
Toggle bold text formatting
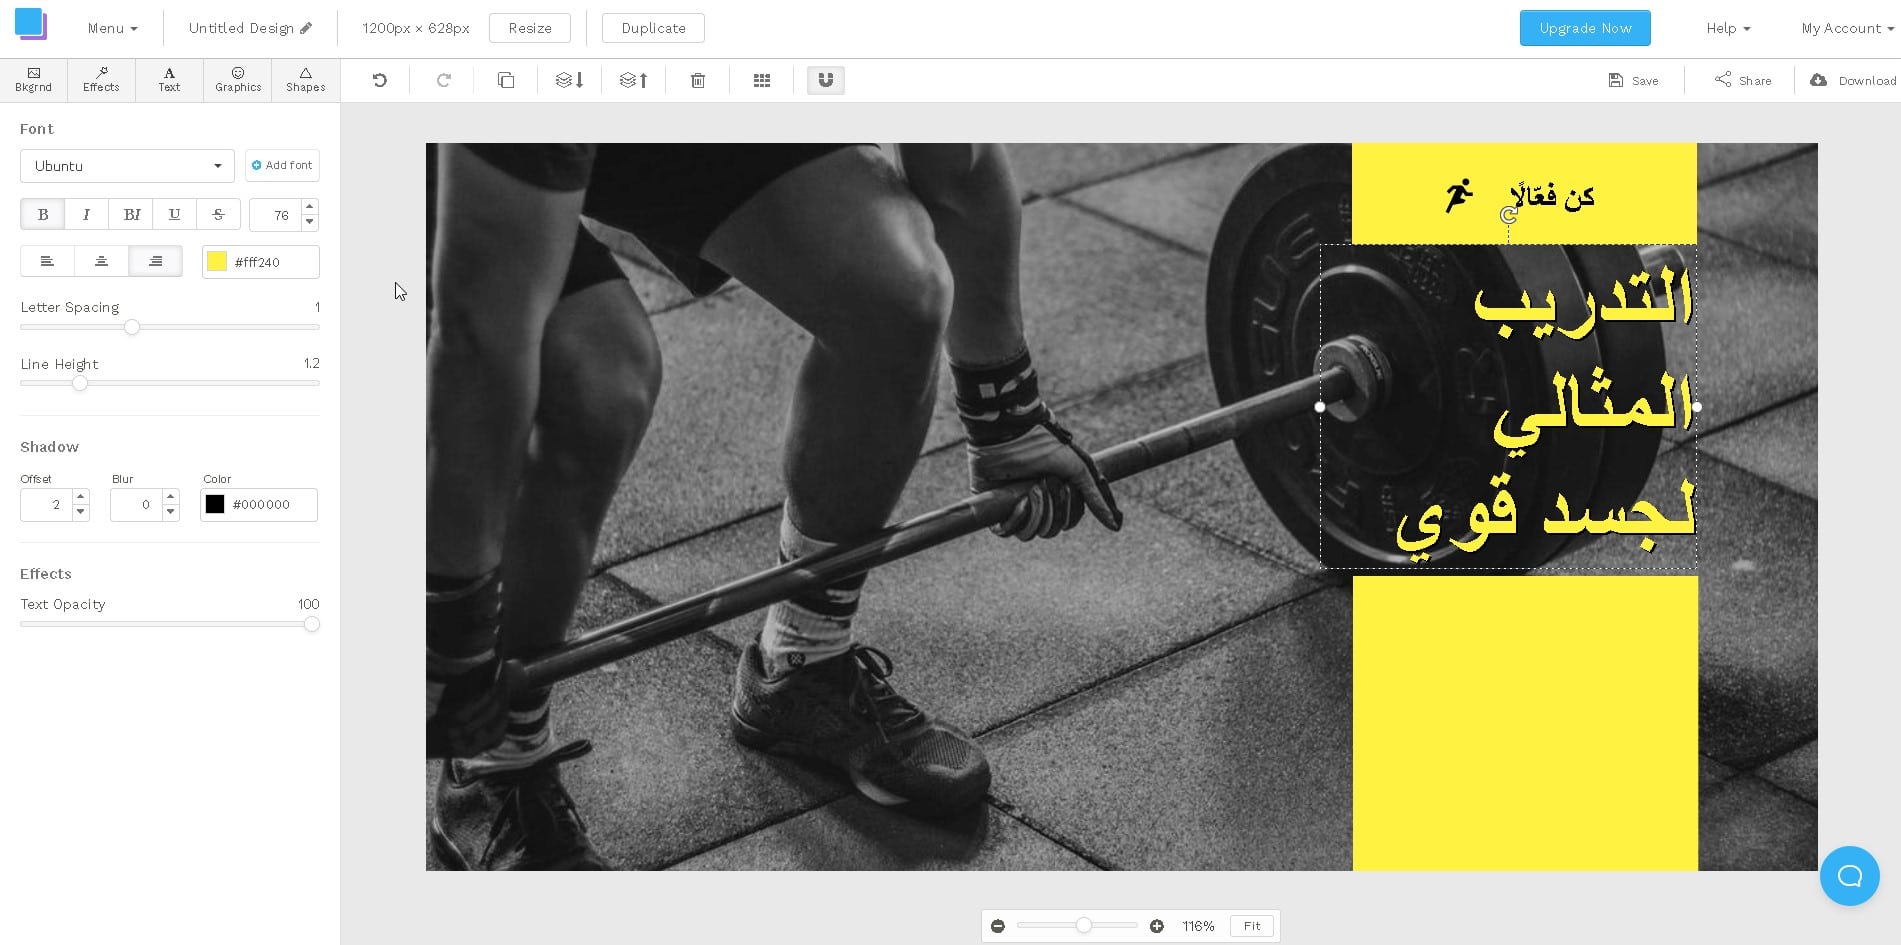(43, 215)
